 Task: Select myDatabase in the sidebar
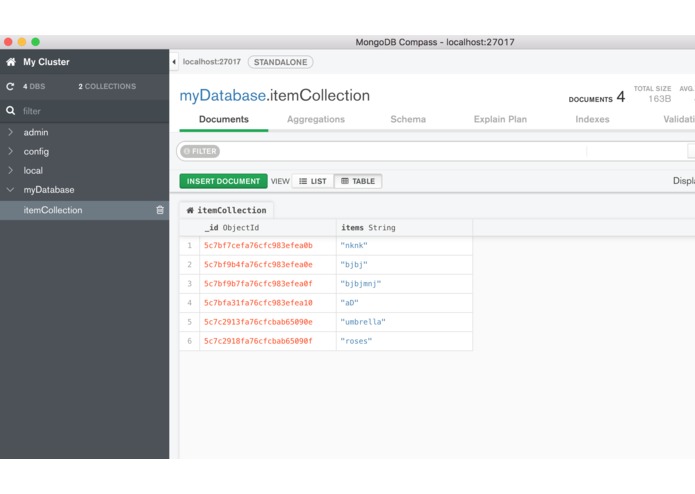[49, 190]
